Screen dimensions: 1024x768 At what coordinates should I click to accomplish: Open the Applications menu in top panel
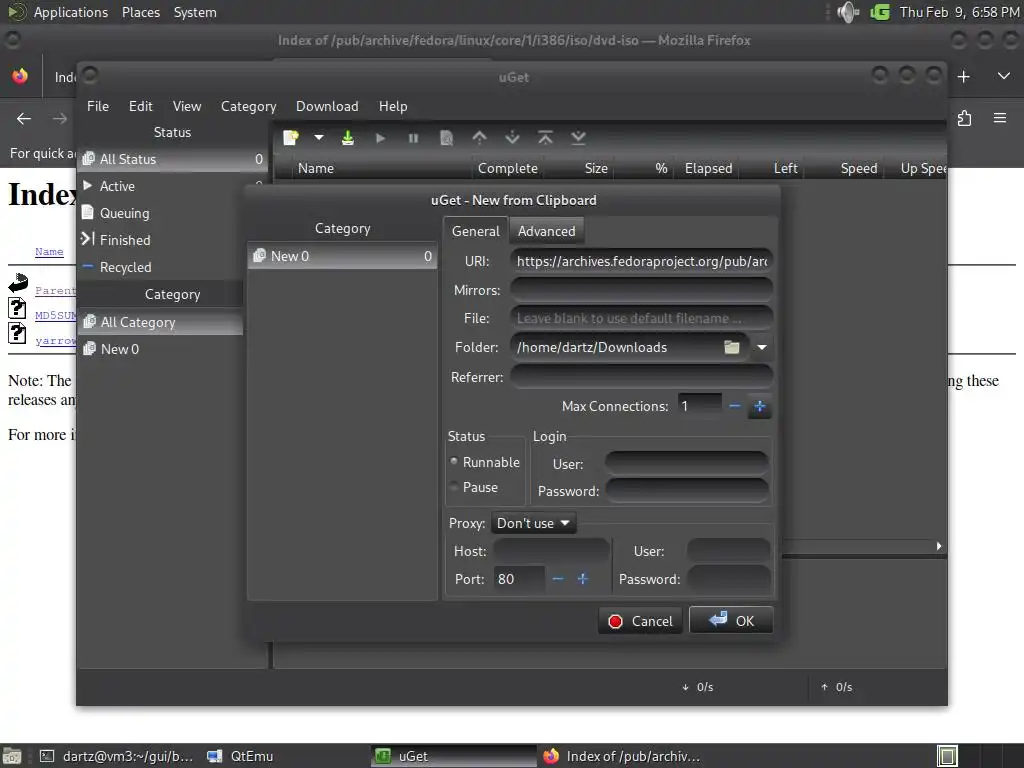pos(71,12)
